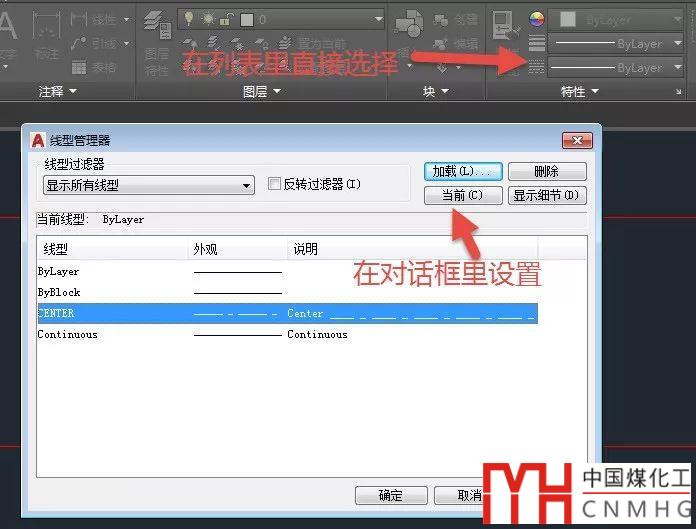Open the 显示所有线型 filter dropdown
This screenshot has height=529, width=696.
(149, 185)
